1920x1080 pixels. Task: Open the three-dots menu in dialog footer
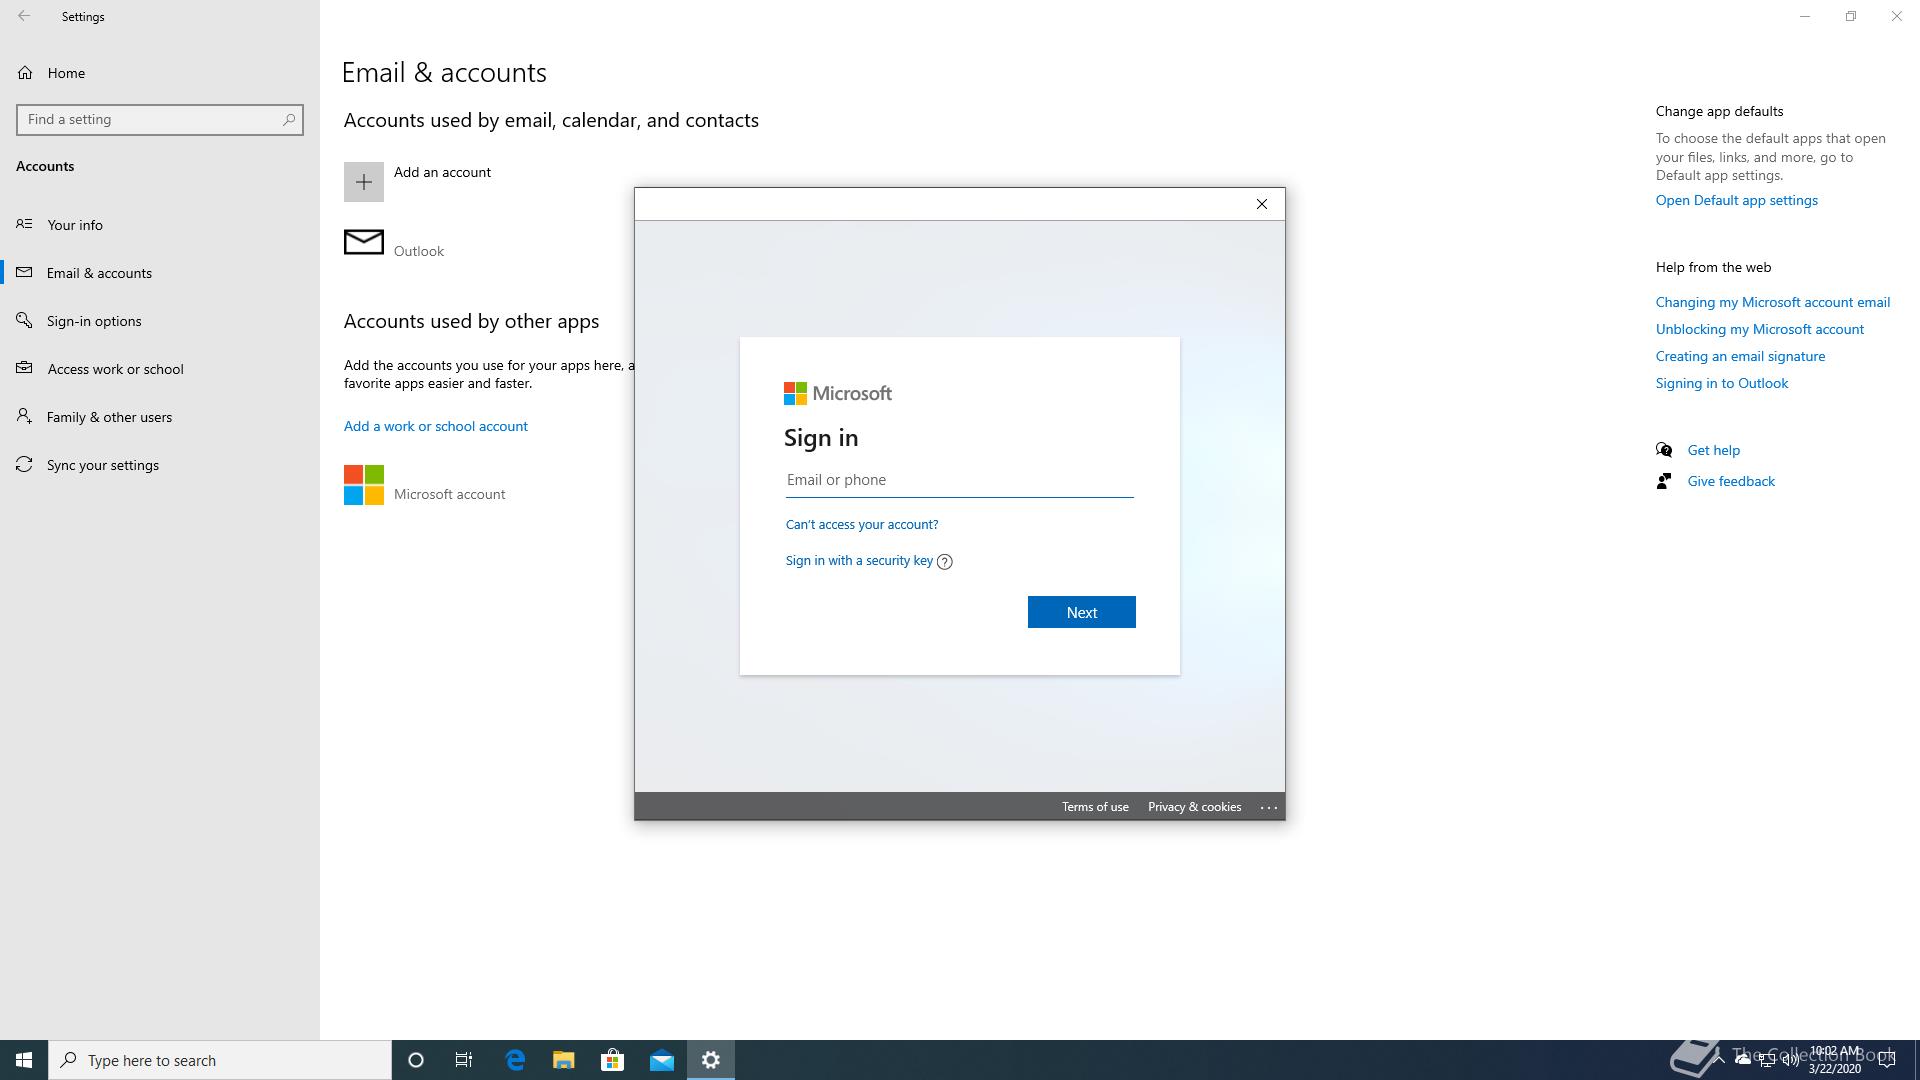coord(1269,807)
